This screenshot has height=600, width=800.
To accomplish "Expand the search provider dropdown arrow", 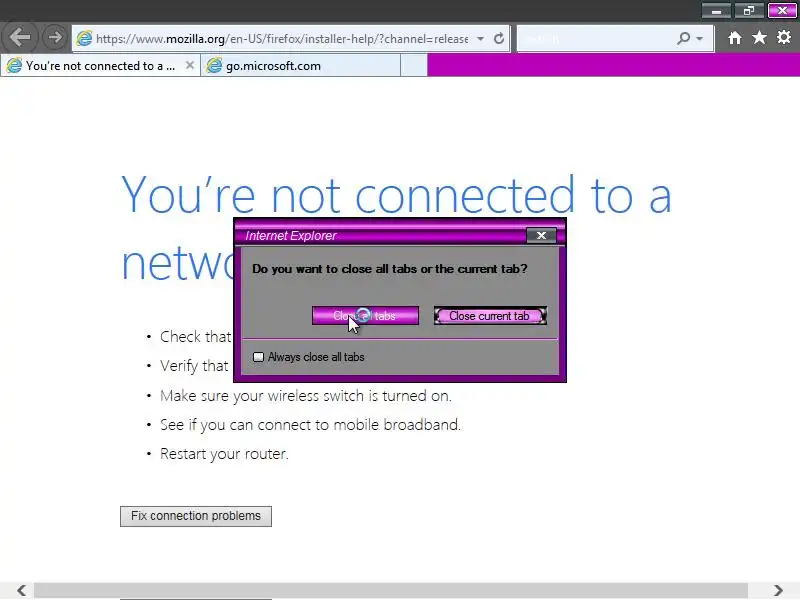I will 700,39.
